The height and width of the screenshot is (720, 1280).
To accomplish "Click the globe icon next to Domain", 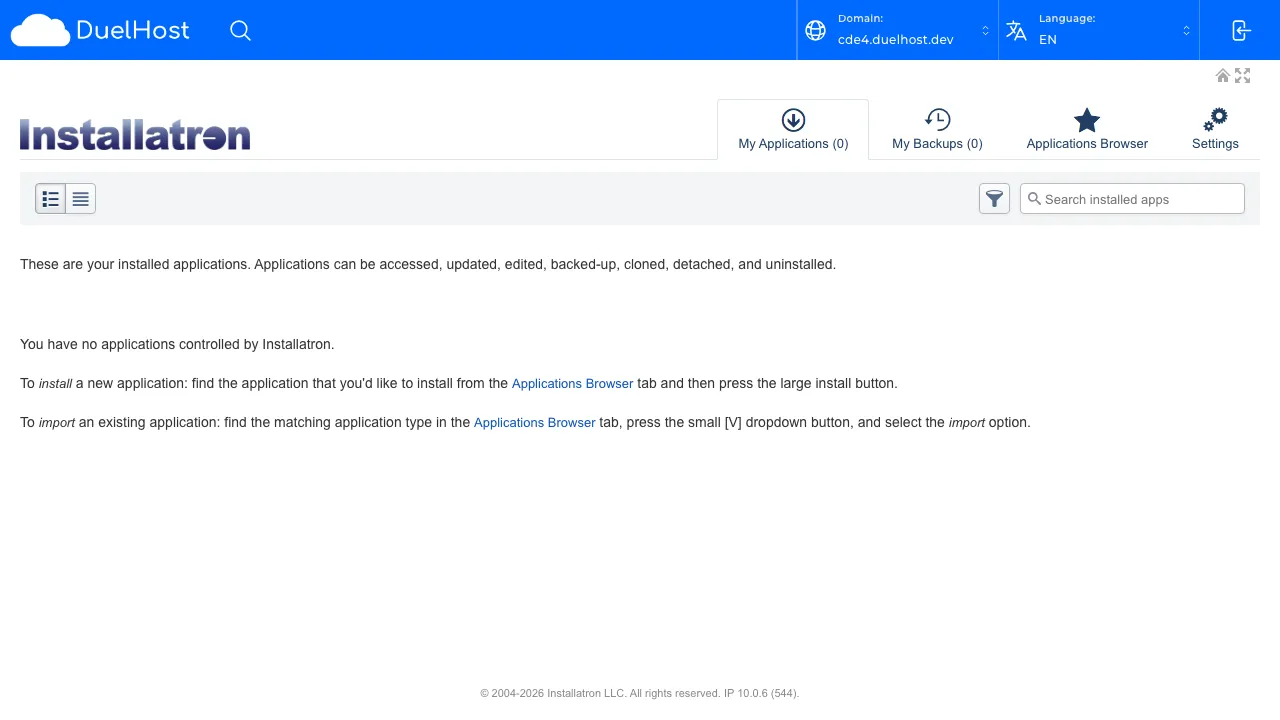I will pos(815,30).
